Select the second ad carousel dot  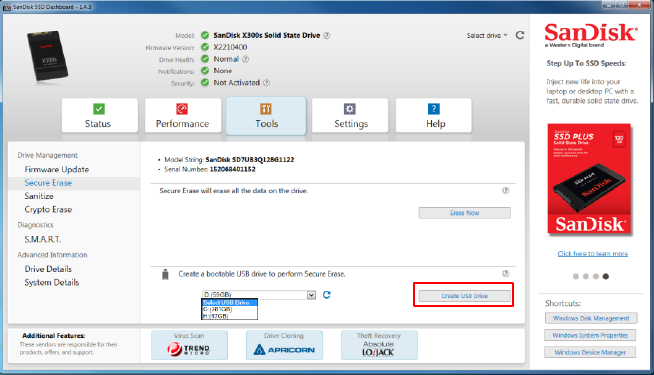(586, 277)
